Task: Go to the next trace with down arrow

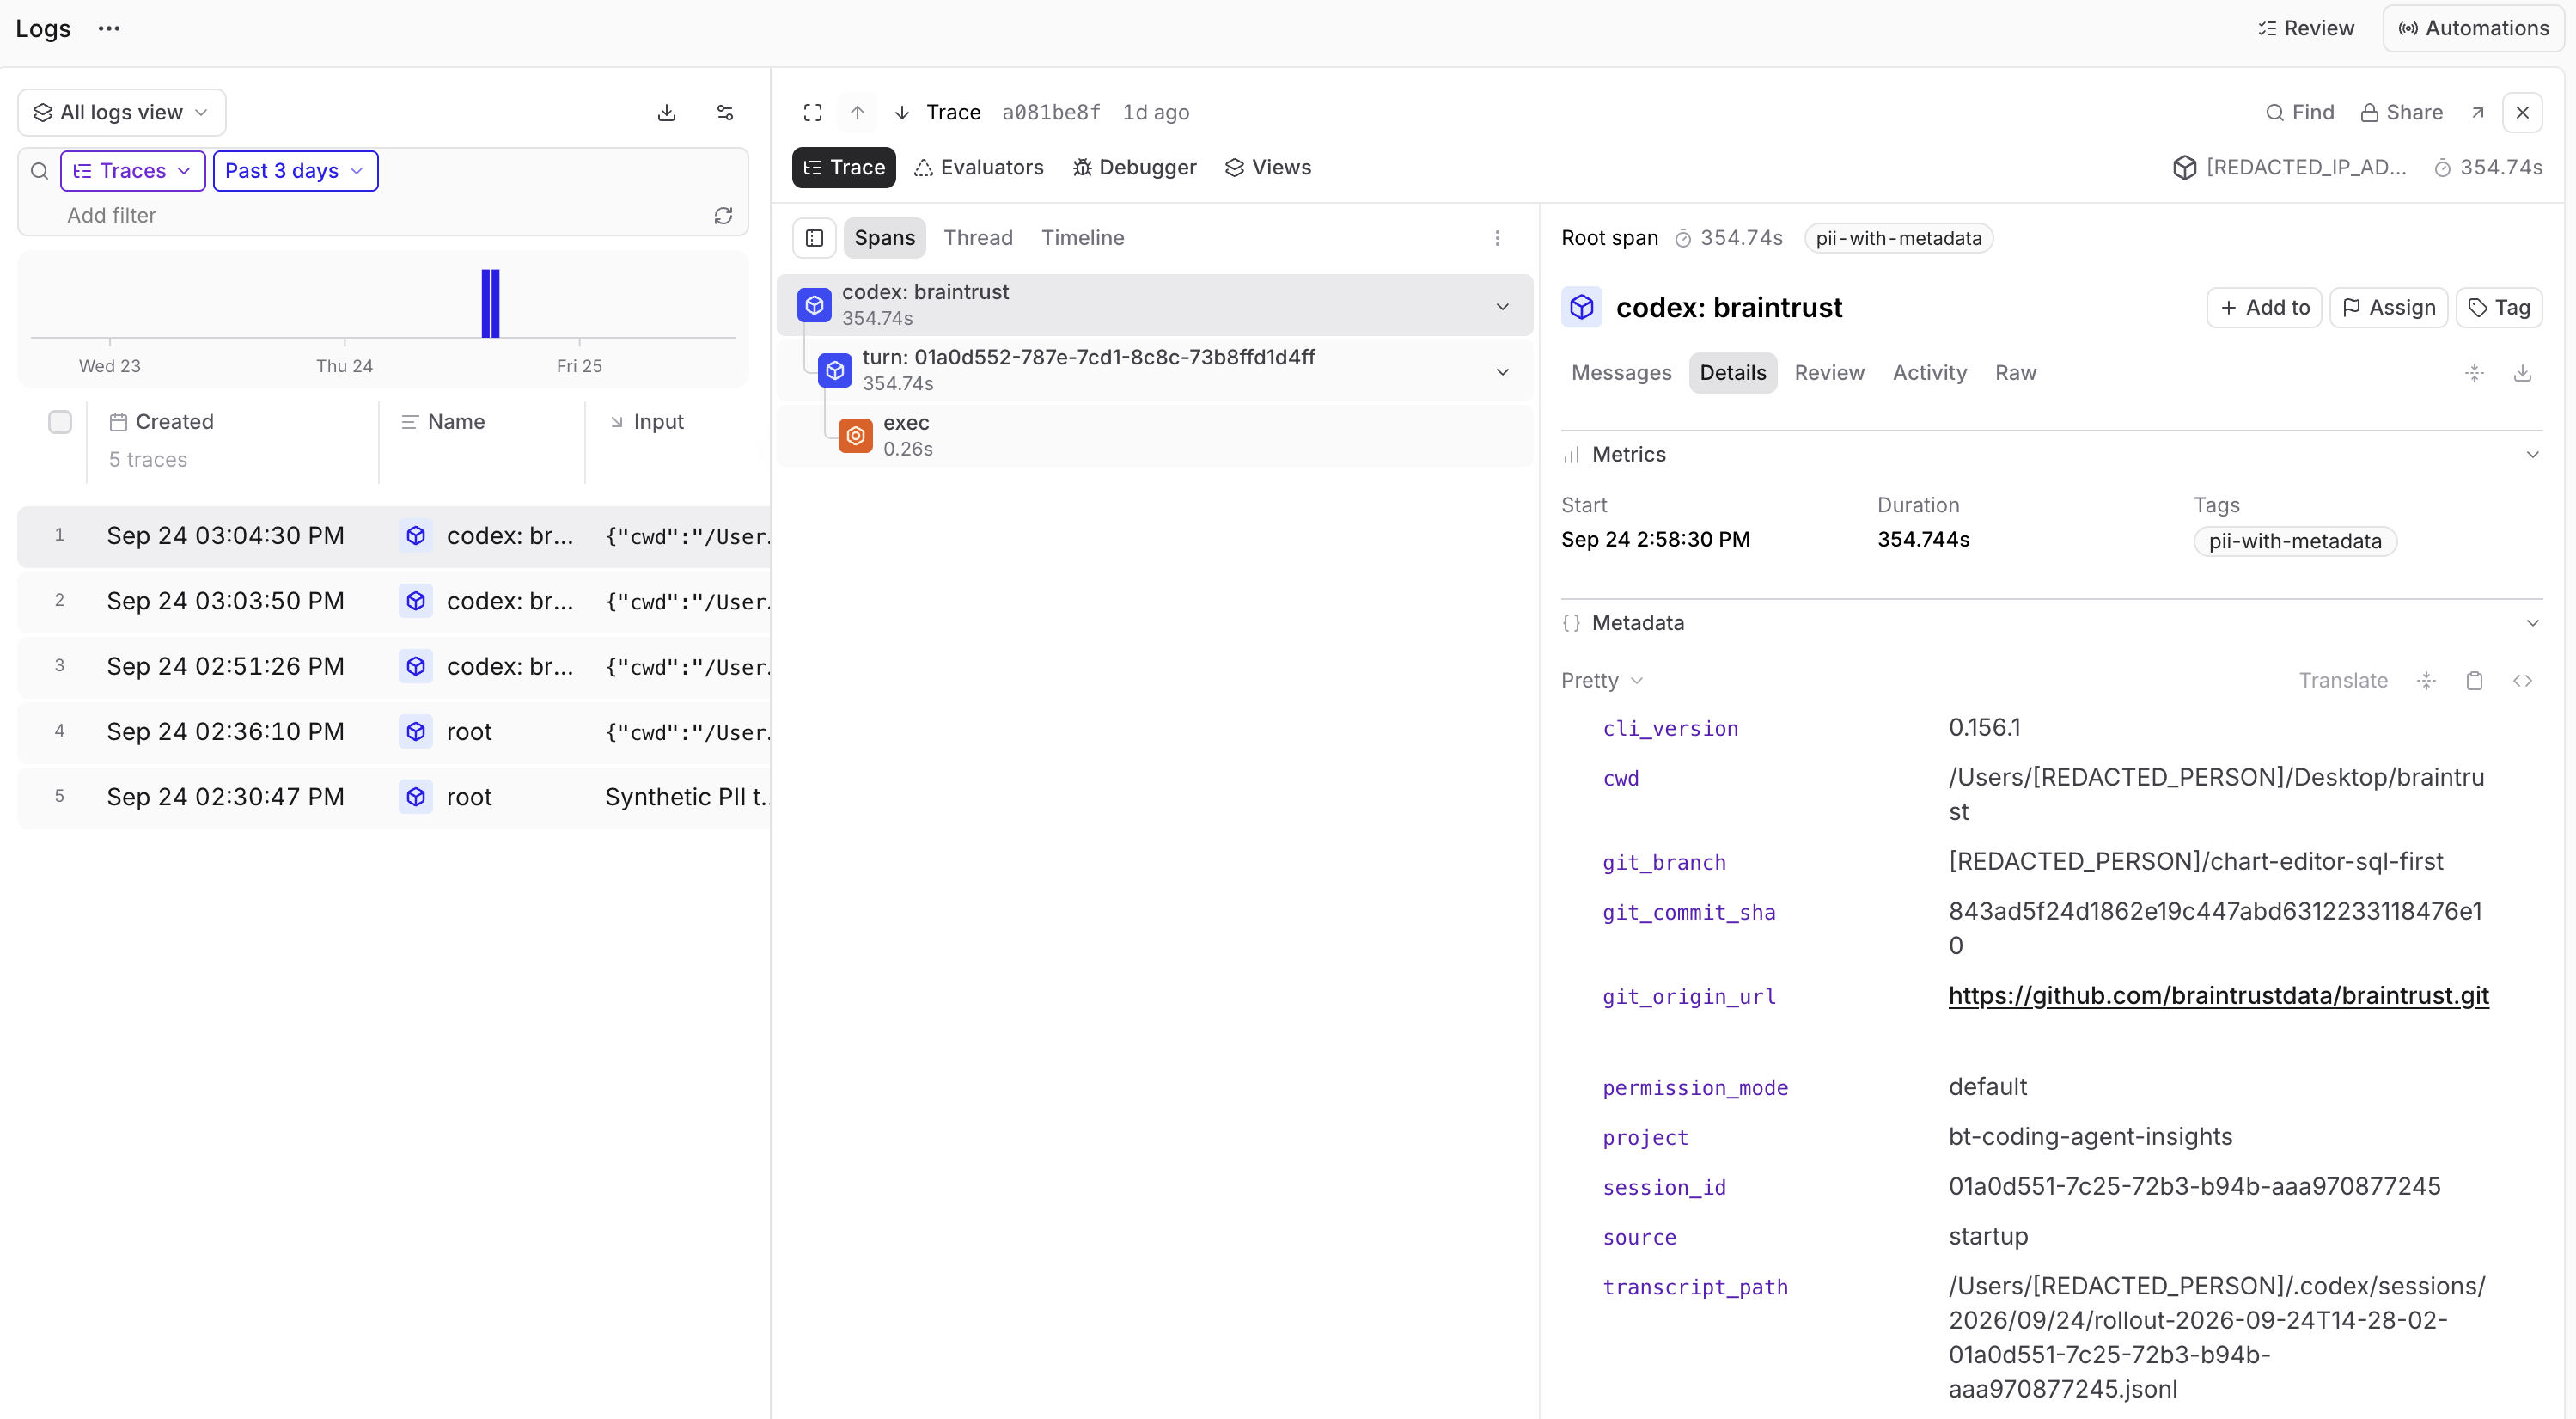Action: [x=902, y=113]
